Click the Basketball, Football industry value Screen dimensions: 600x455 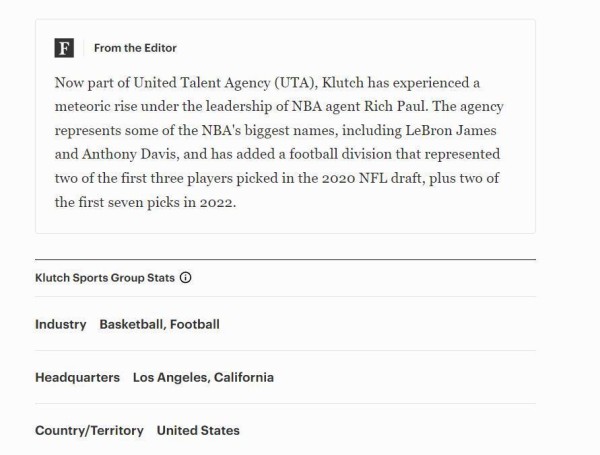pos(159,324)
